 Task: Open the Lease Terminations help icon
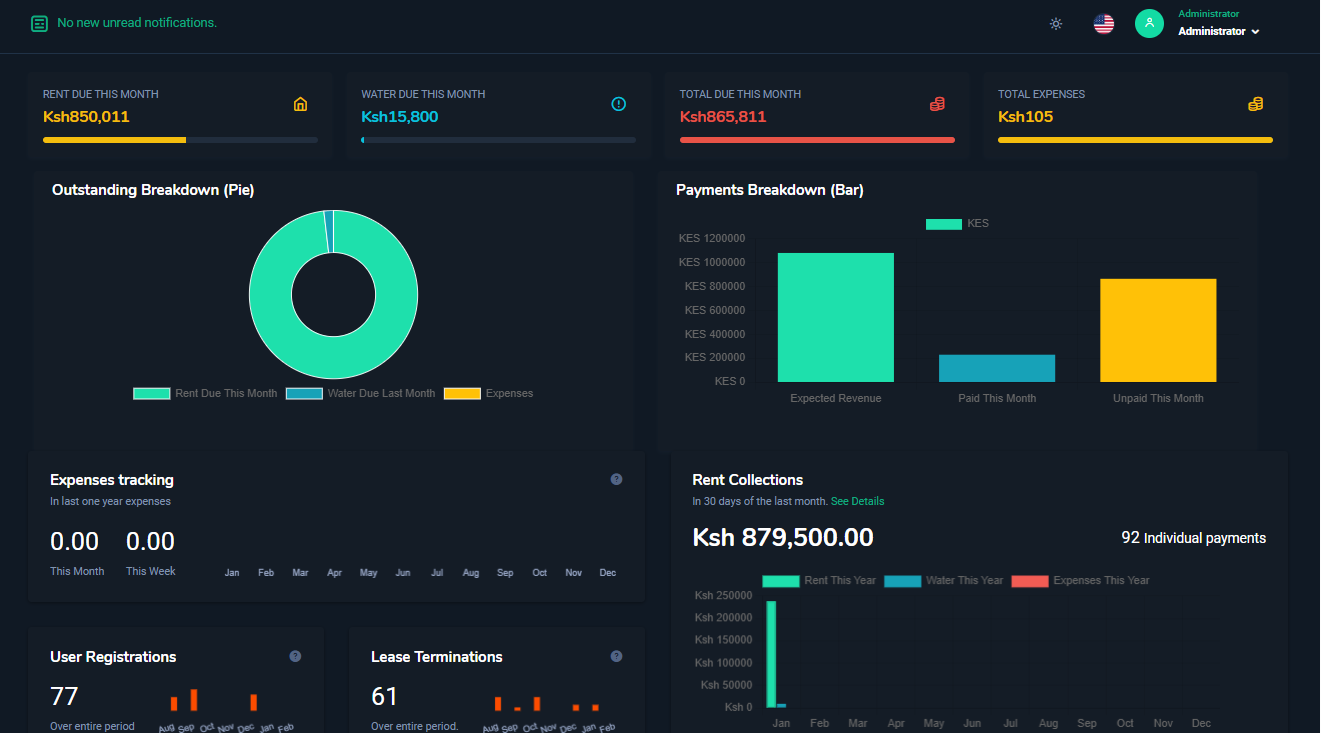tap(616, 656)
